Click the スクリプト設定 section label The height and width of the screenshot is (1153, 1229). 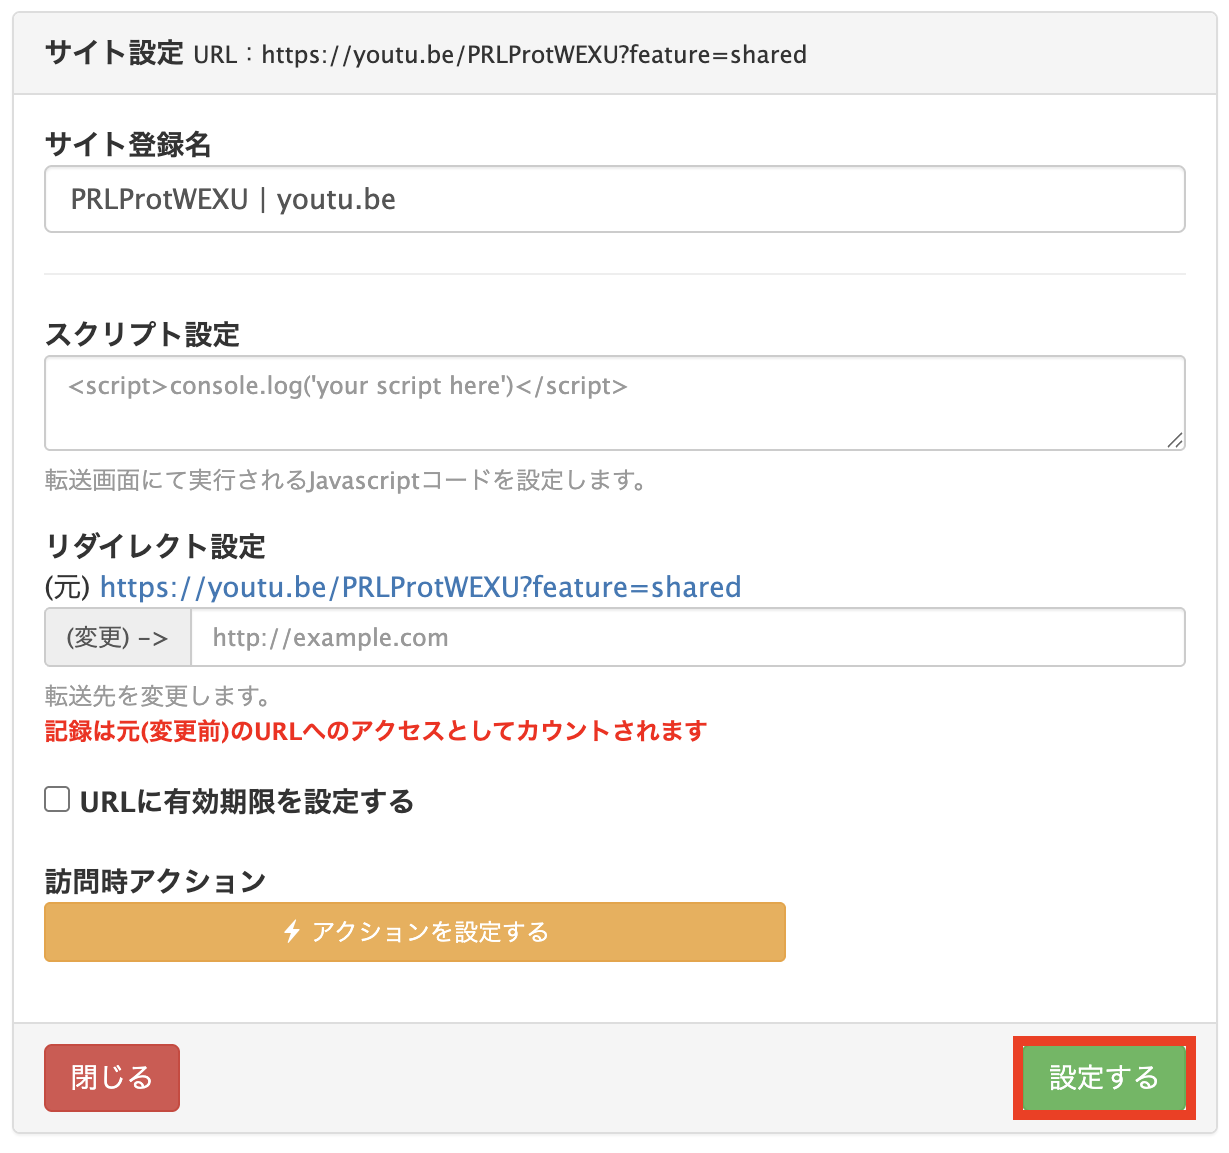click(x=142, y=334)
